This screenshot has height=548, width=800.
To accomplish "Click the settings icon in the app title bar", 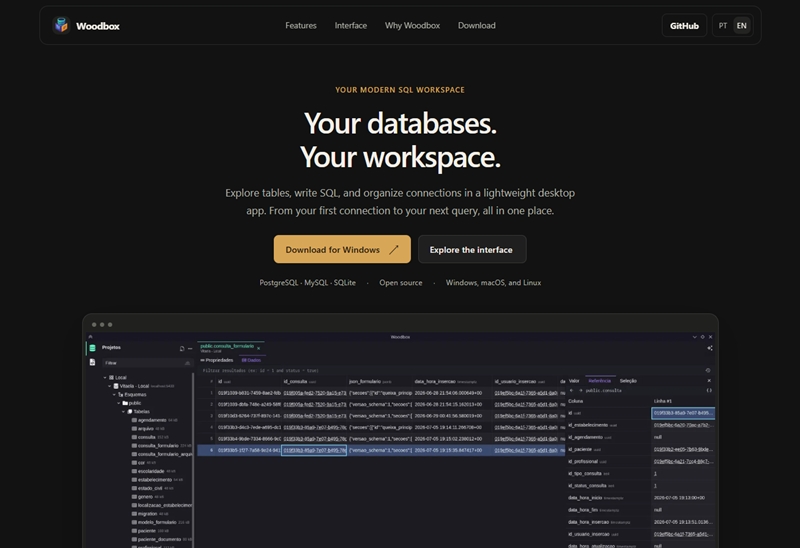I will coord(703,337).
